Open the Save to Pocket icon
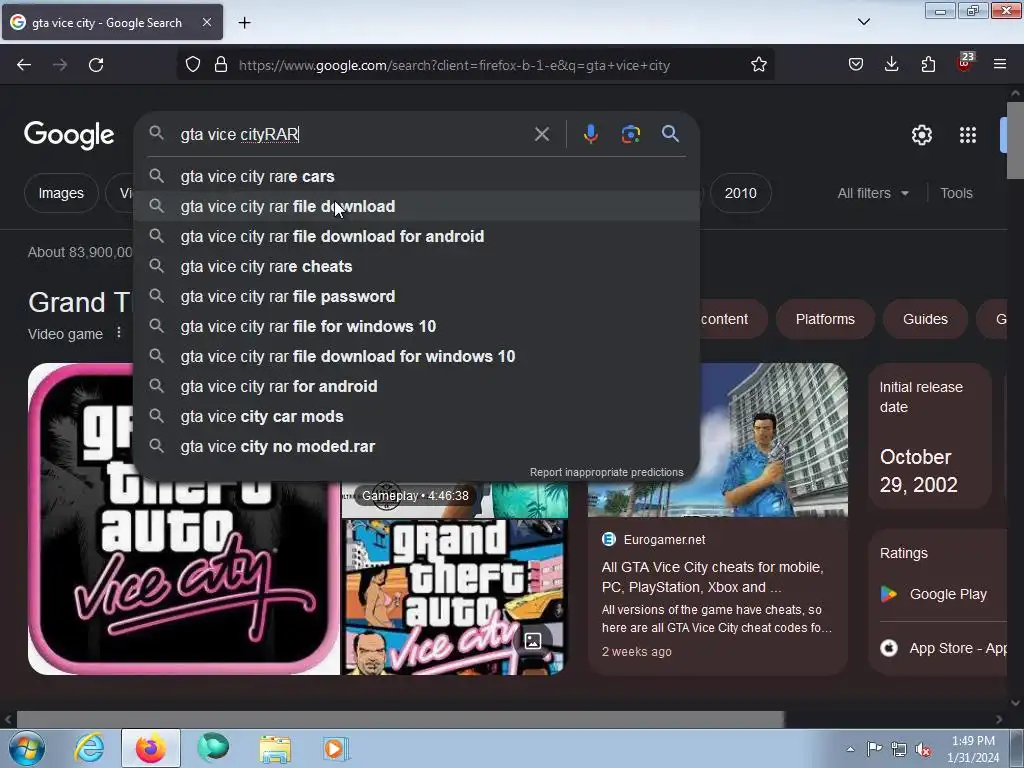Viewport: 1024px width, 768px height. [856, 65]
